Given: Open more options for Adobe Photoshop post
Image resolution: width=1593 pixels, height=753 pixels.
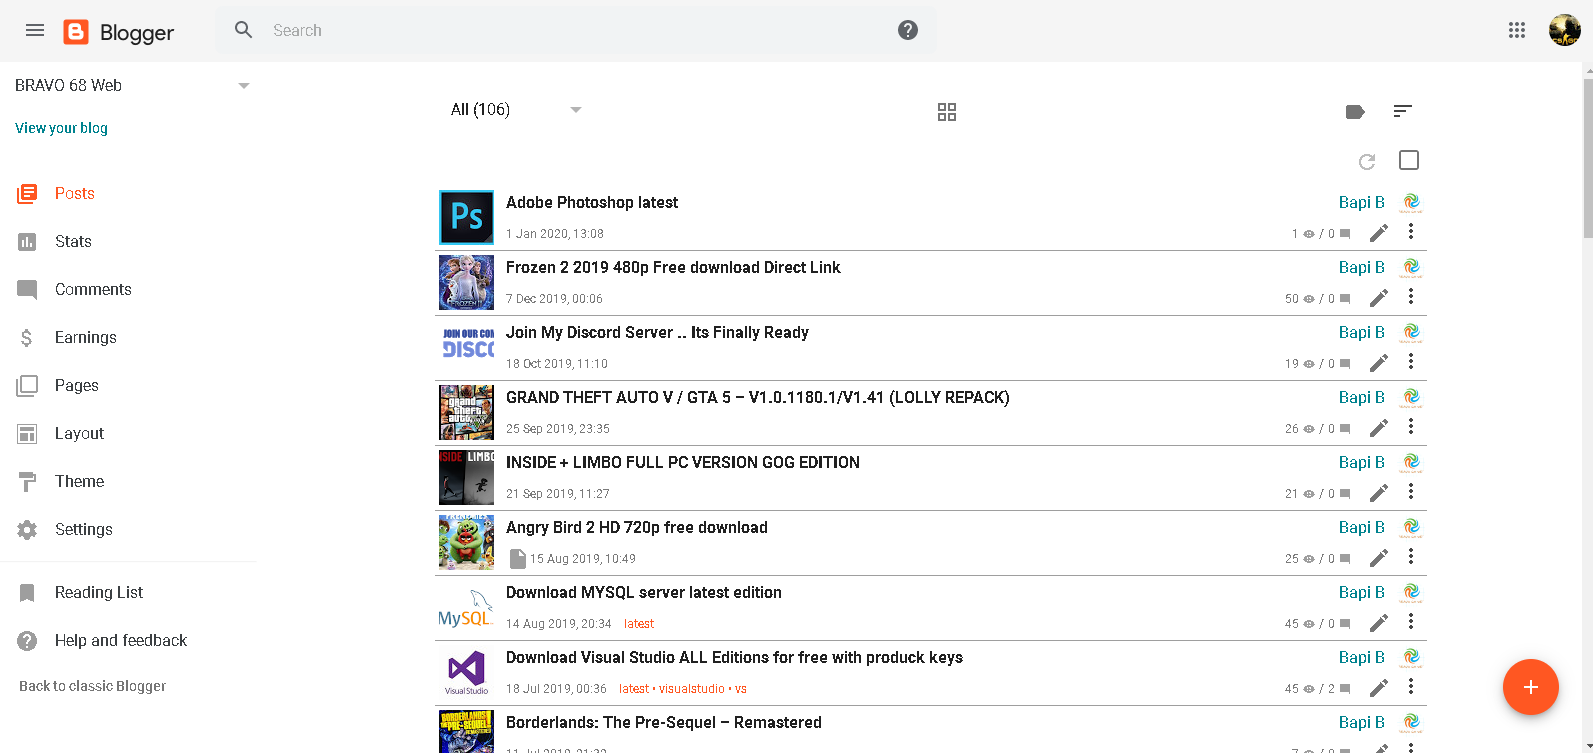Looking at the screenshot, I should coord(1411,232).
